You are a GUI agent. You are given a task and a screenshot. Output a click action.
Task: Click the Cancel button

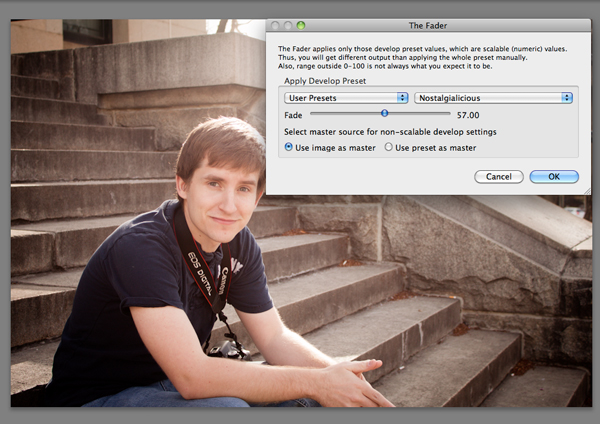click(x=499, y=177)
